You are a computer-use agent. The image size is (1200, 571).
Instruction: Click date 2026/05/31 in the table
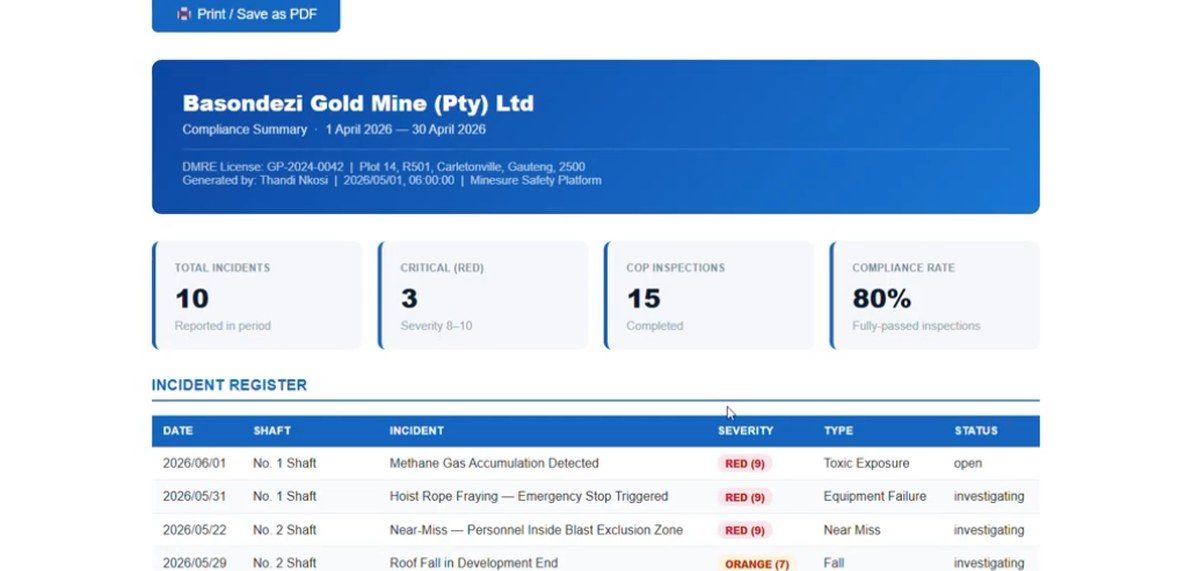[195, 497]
